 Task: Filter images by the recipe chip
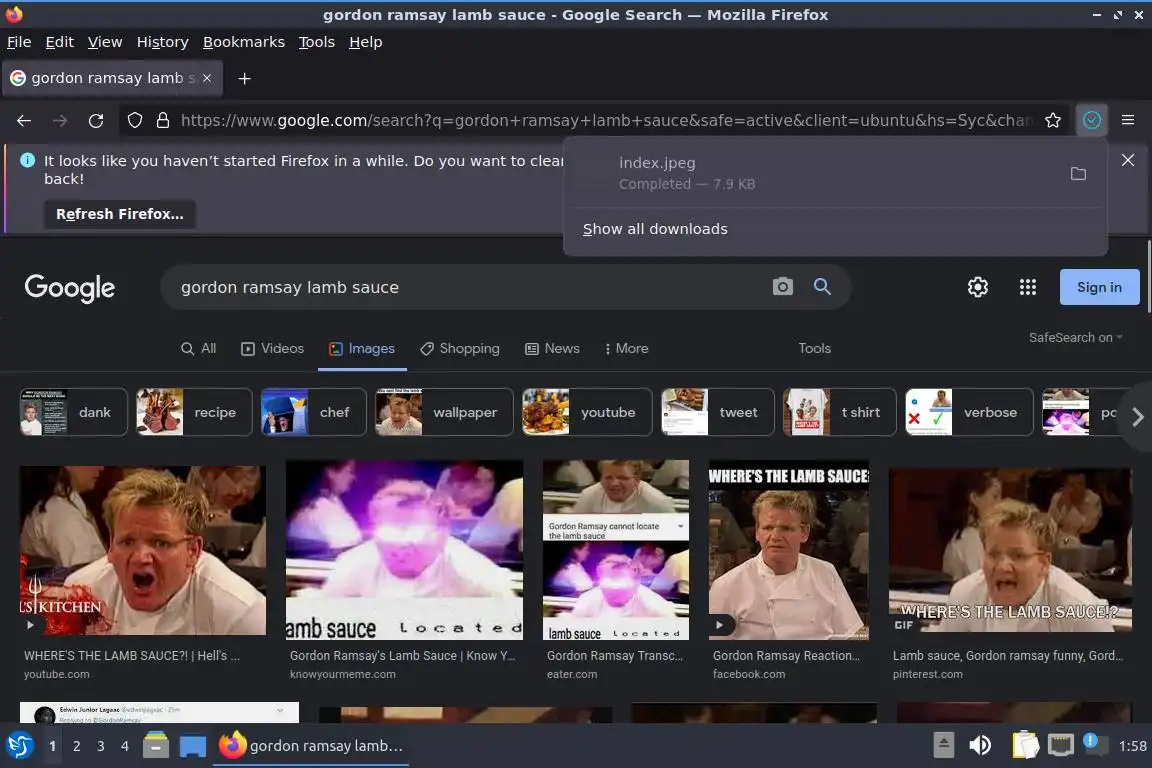click(194, 412)
